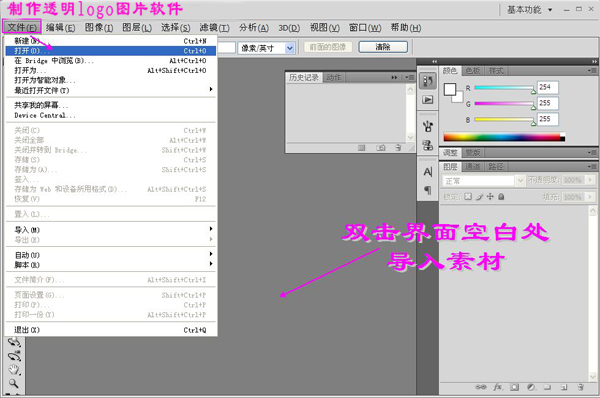The width and height of the screenshot is (600, 398).
Task: Open the Character panel 'A' icon
Action: 428,172
